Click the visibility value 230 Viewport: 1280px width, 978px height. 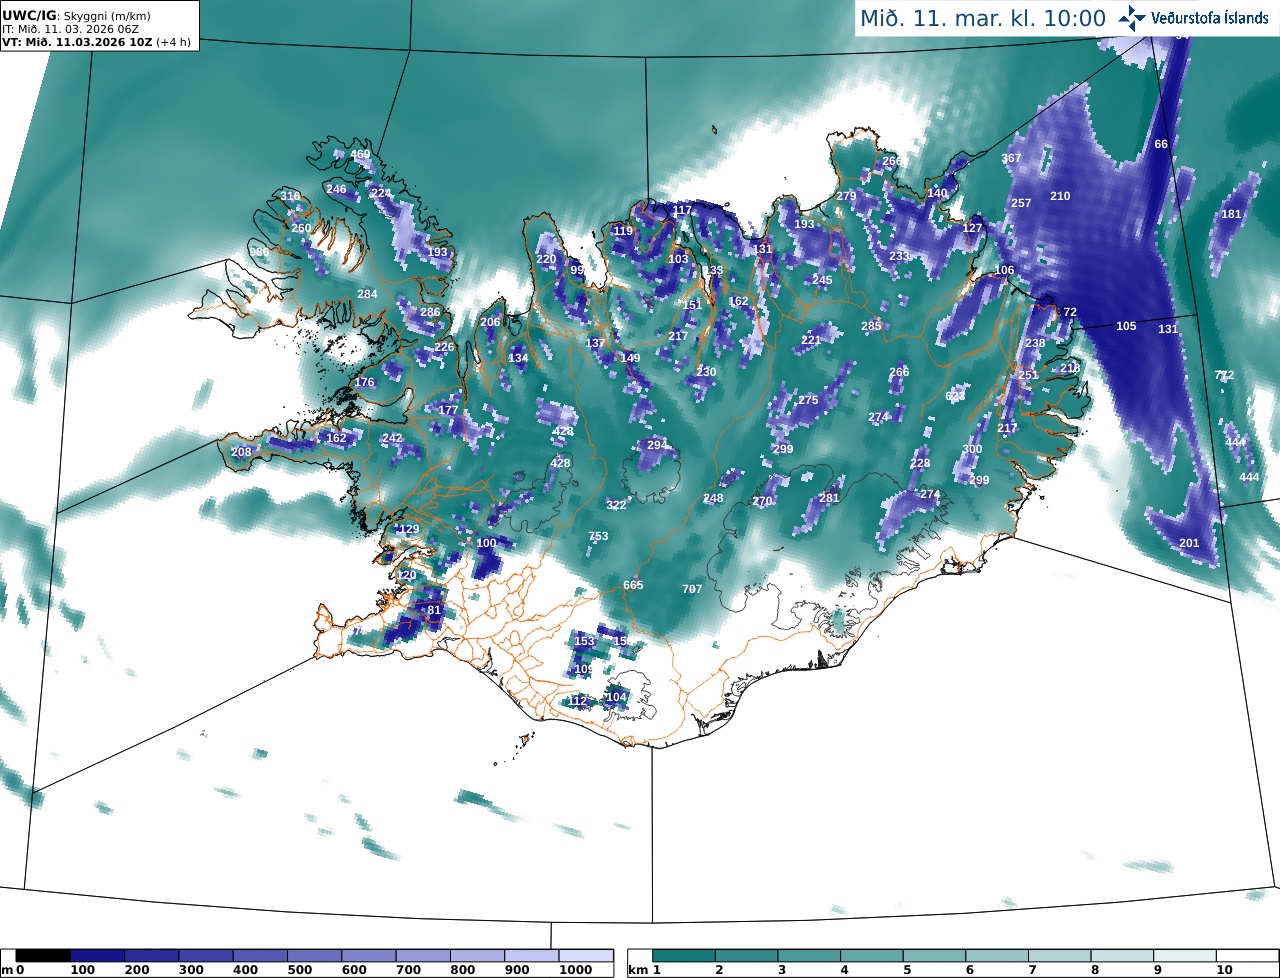click(x=706, y=372)
